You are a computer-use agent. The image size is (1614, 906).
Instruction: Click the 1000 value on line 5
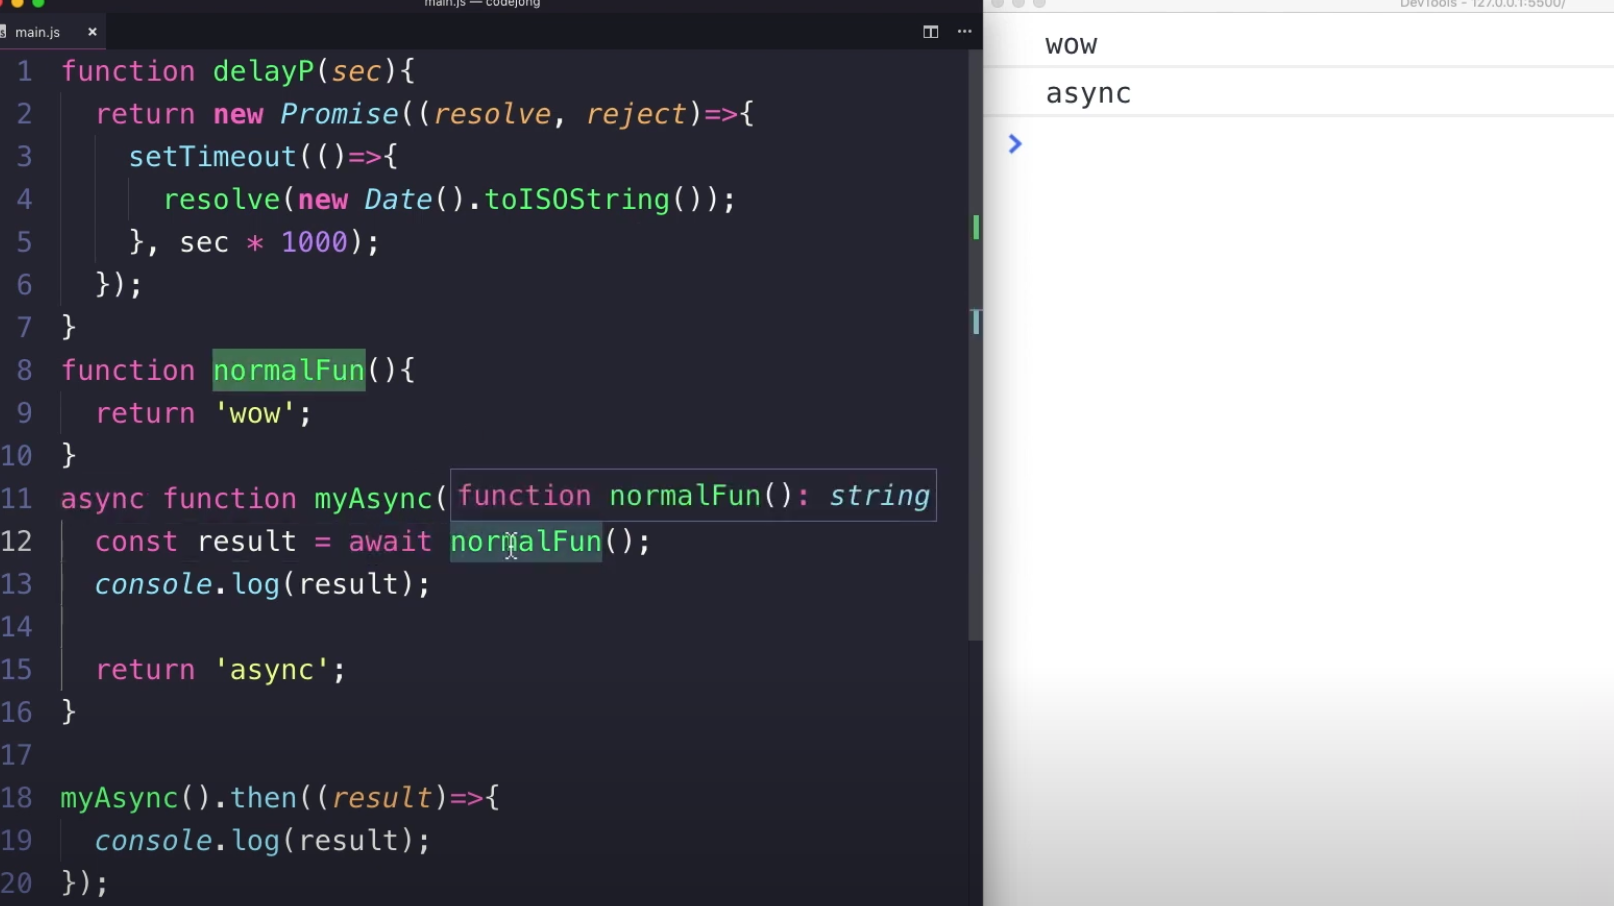click(314, 243)
